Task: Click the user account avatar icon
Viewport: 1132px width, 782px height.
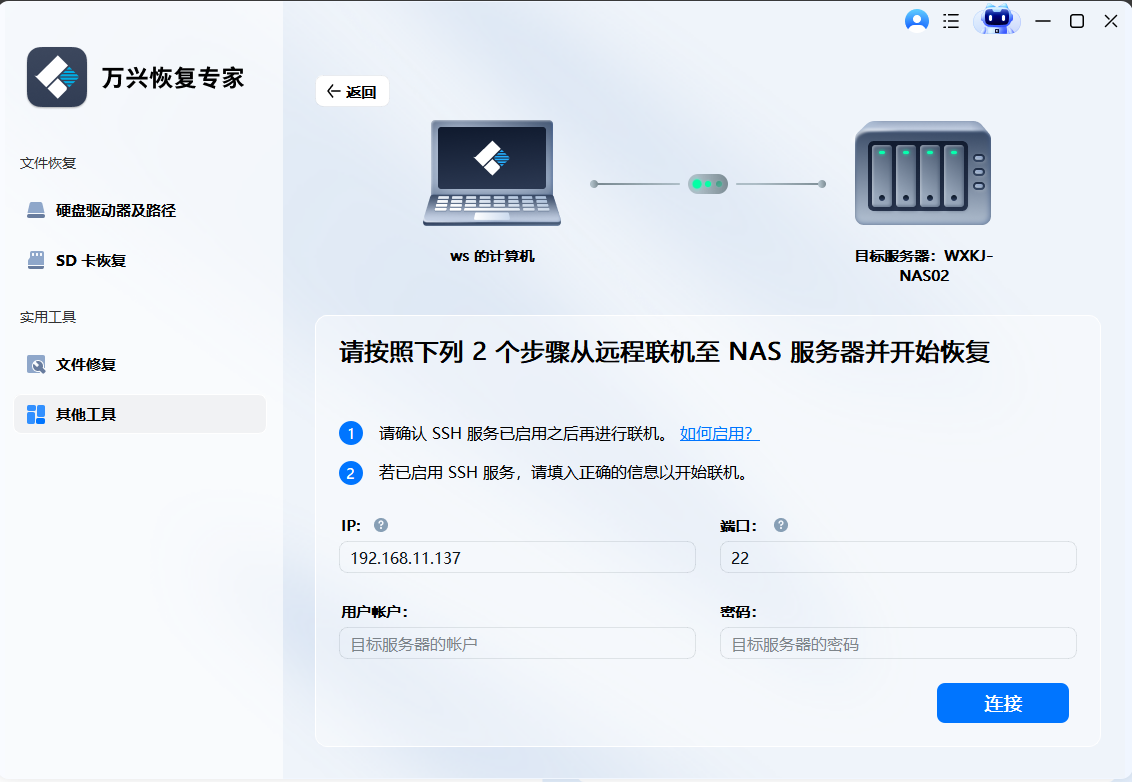Action: click(916, 21)
